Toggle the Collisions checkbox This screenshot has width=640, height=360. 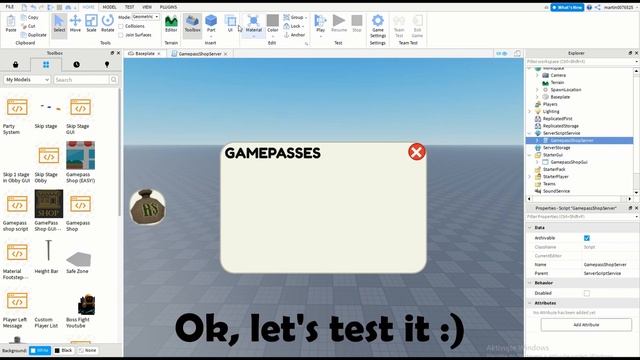coord(121,26)
